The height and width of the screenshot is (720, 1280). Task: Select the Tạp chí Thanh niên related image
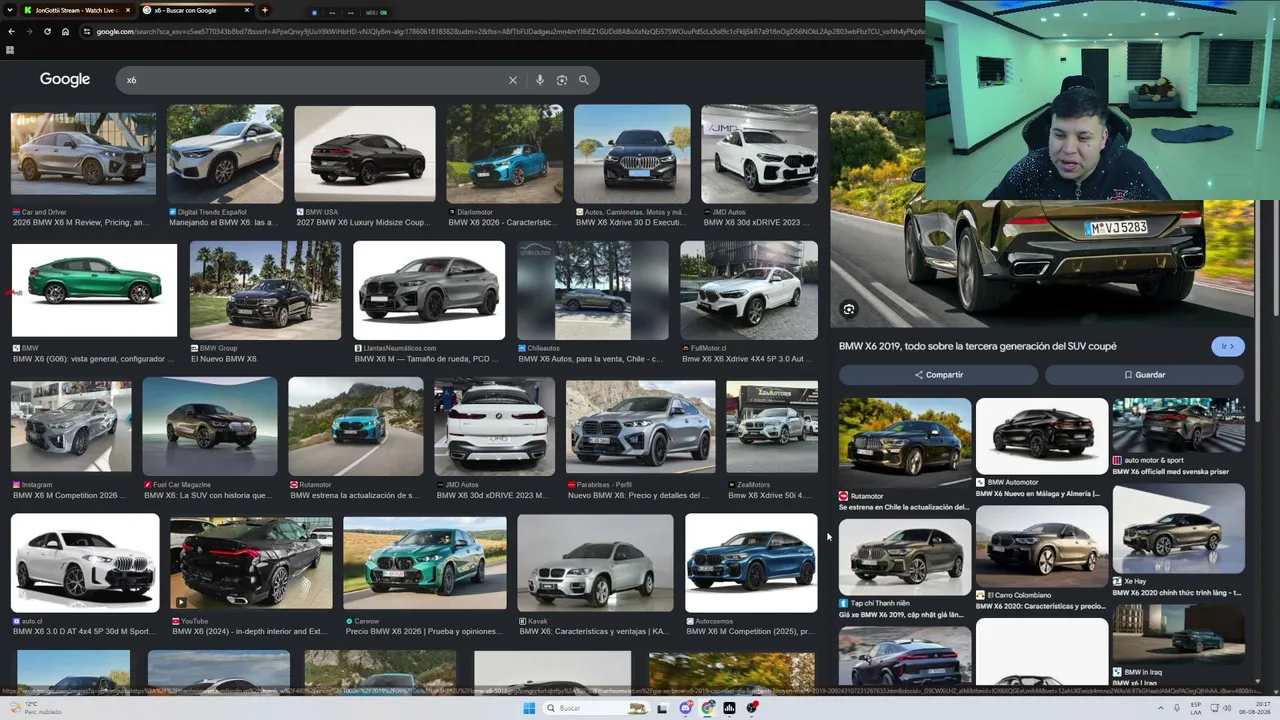click(x=905, y=557)
